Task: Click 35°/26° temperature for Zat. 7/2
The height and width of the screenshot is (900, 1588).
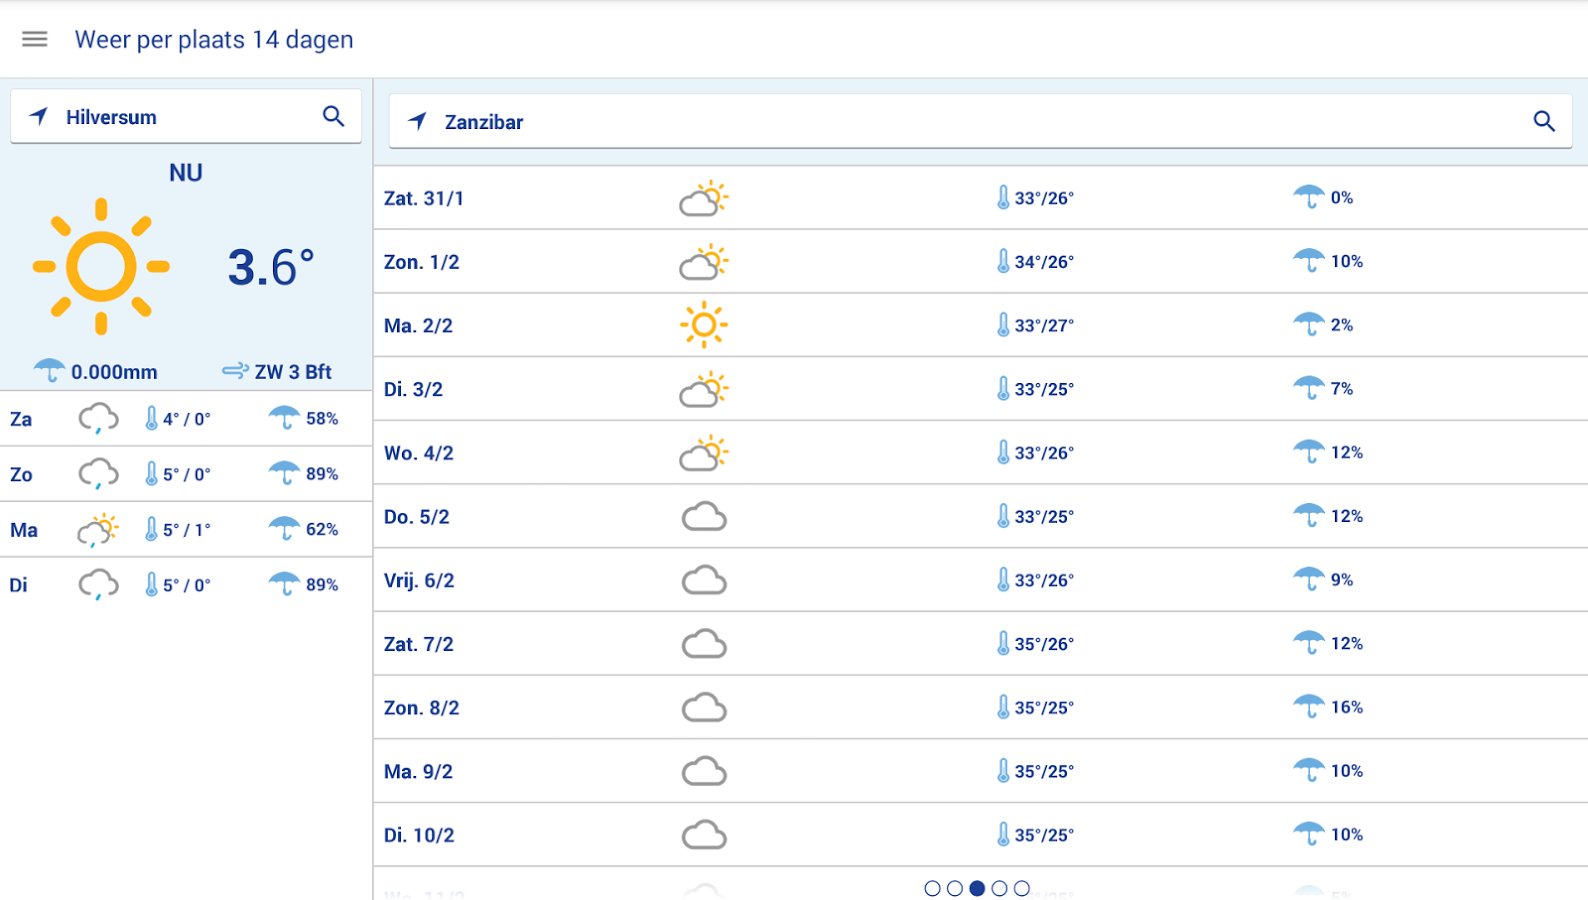Action: (x=1044, y=643)
